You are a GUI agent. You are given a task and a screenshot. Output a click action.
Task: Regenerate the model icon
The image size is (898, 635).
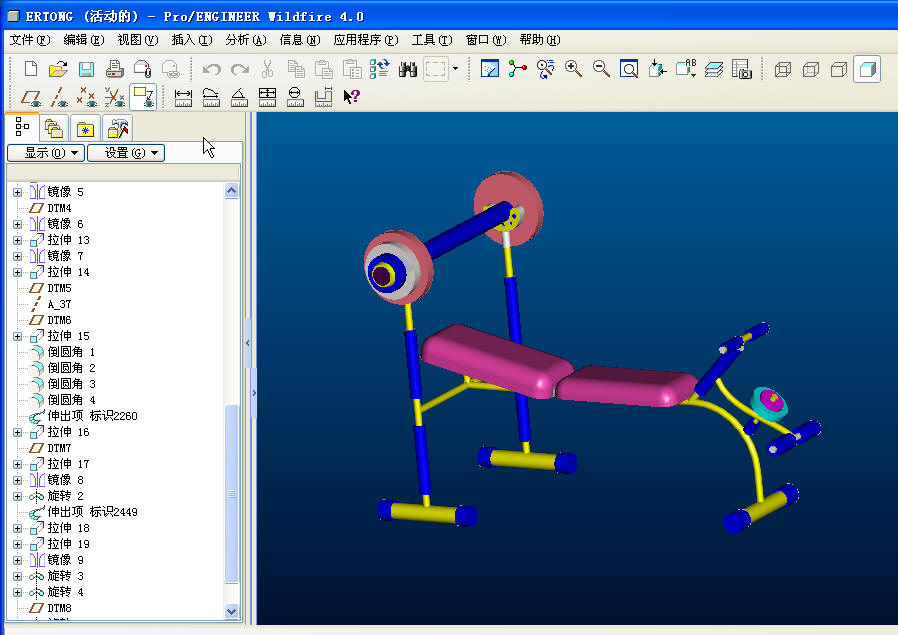click(380, 69)
